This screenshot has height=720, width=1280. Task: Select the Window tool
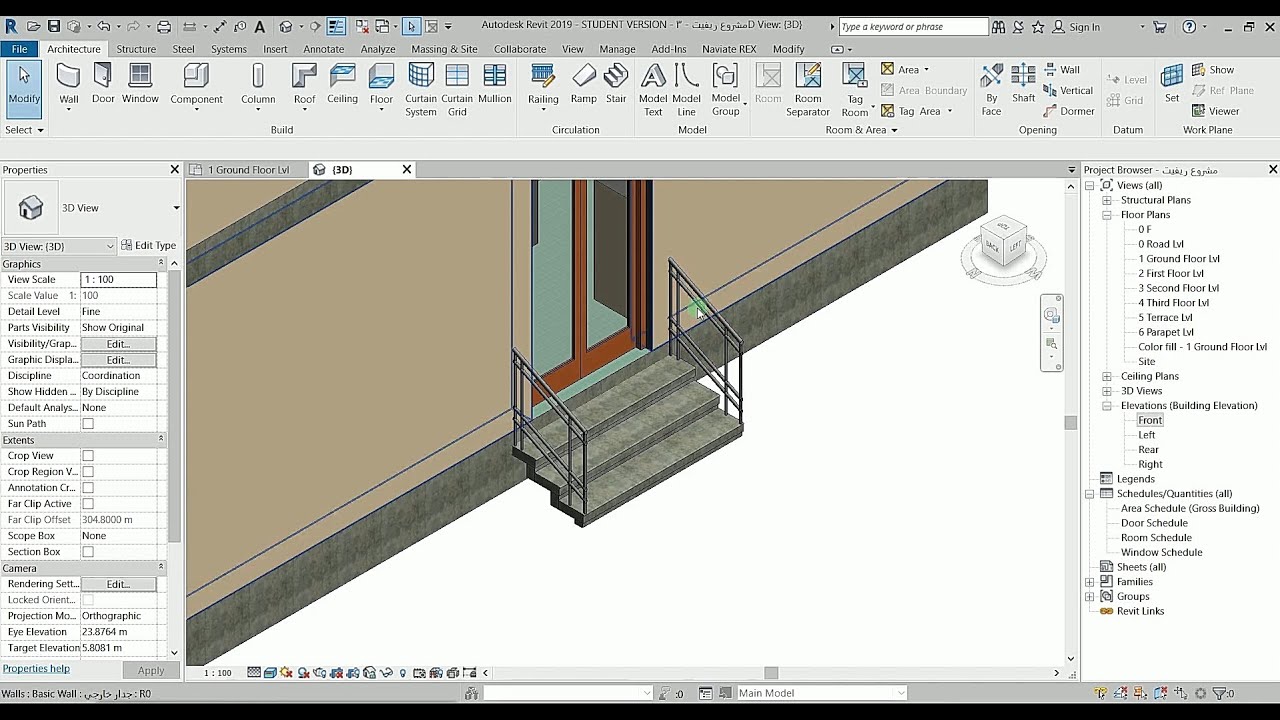[140, 84]
